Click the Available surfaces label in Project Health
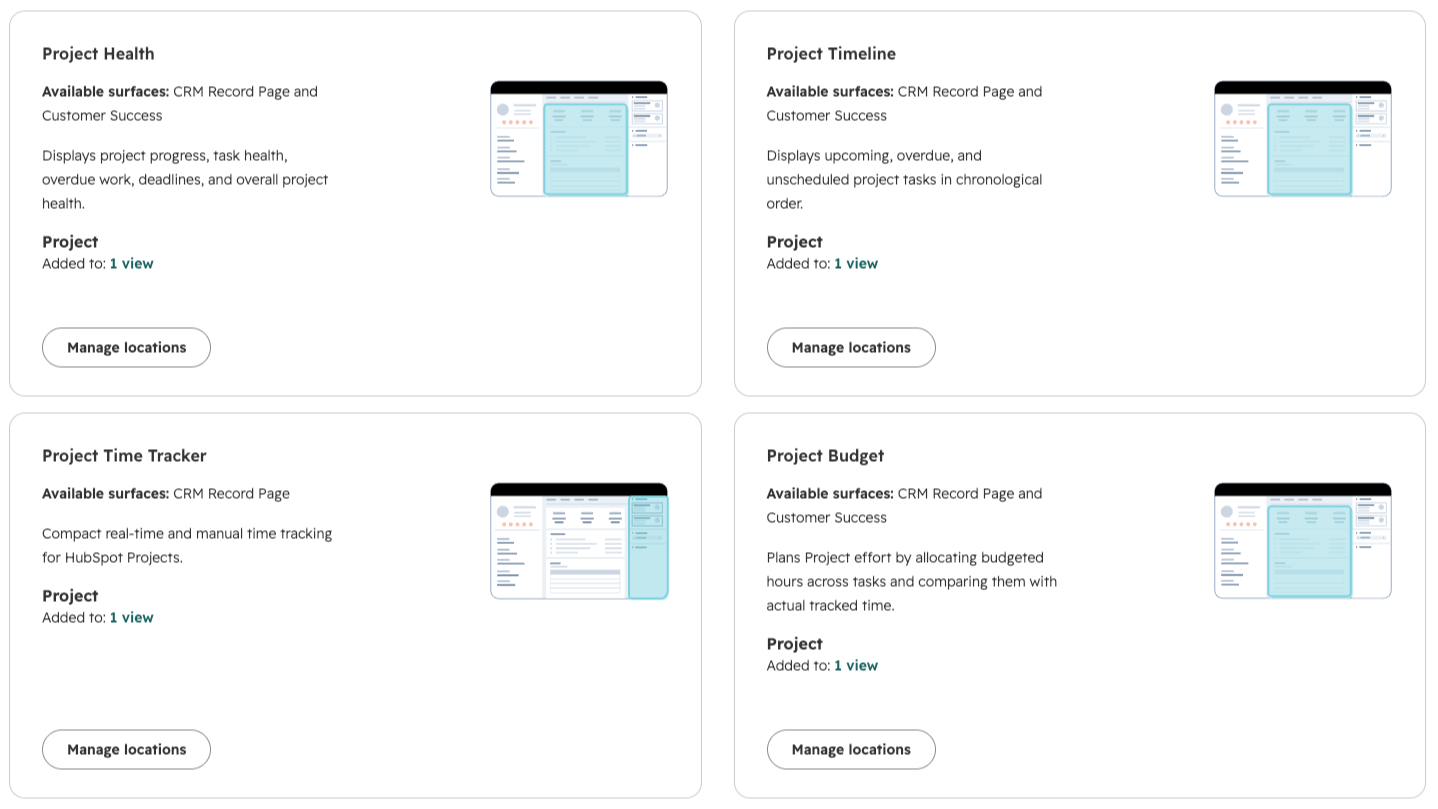 coord(105,92)
